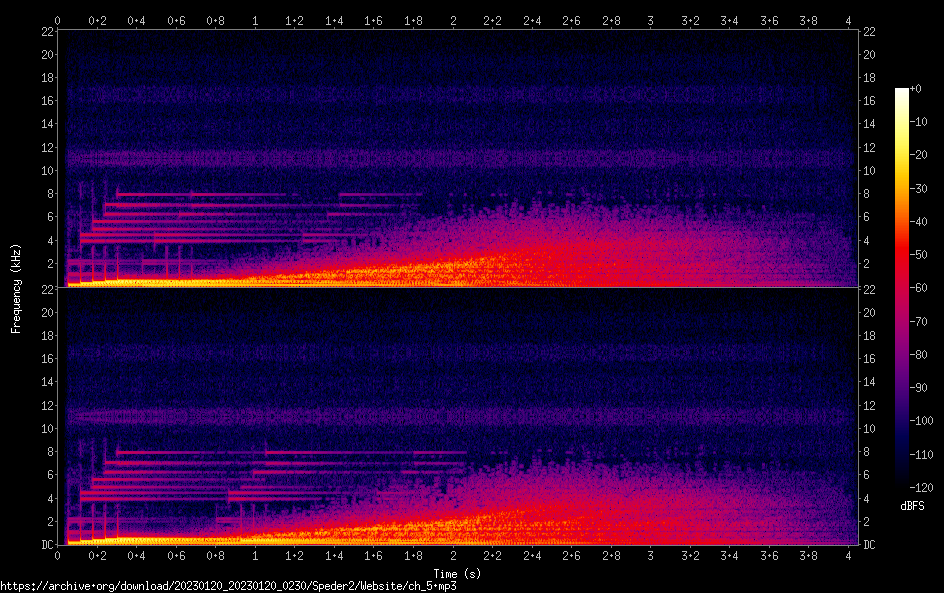Click the 'dBFS' label under the color scale
The width and height of the screenshot is (944, 593).
pos(912,507)
